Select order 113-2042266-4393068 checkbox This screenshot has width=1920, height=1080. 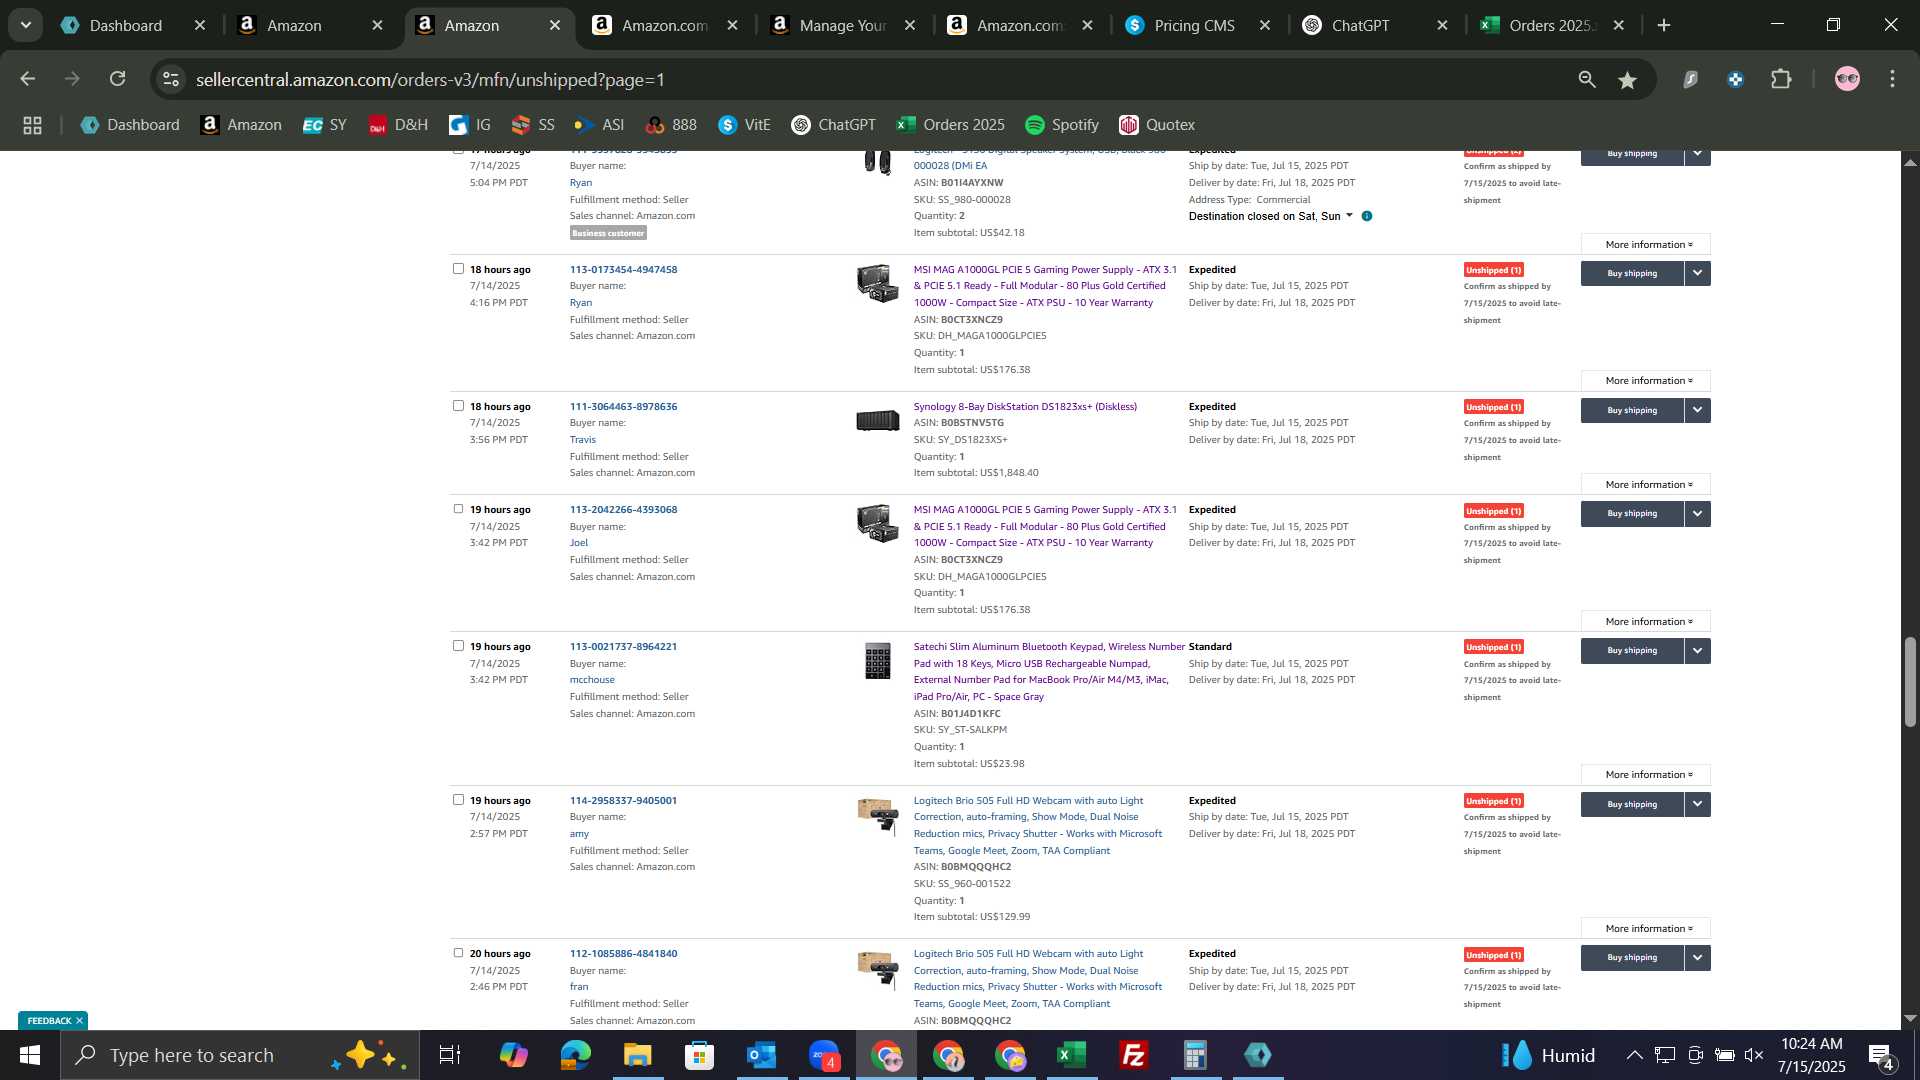[458, 509]
